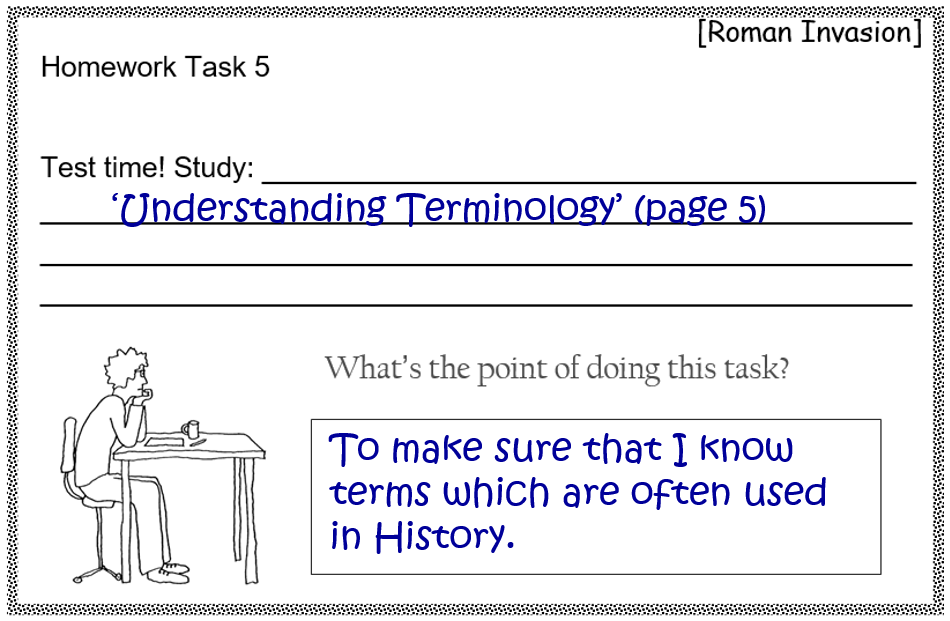Image resolution: width=950 pixels, height=621 pixels.
Task: Click the 'Test time! Study:' label
Action: click(x=147, y=166)
